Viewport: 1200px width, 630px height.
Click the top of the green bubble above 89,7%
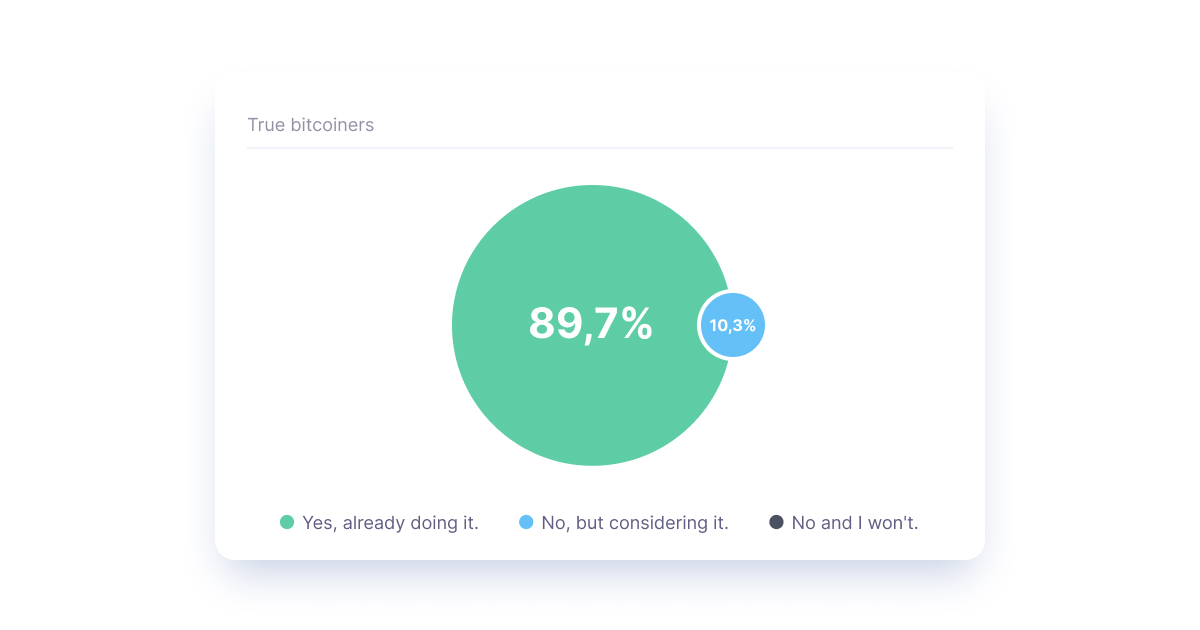point(592,220)
